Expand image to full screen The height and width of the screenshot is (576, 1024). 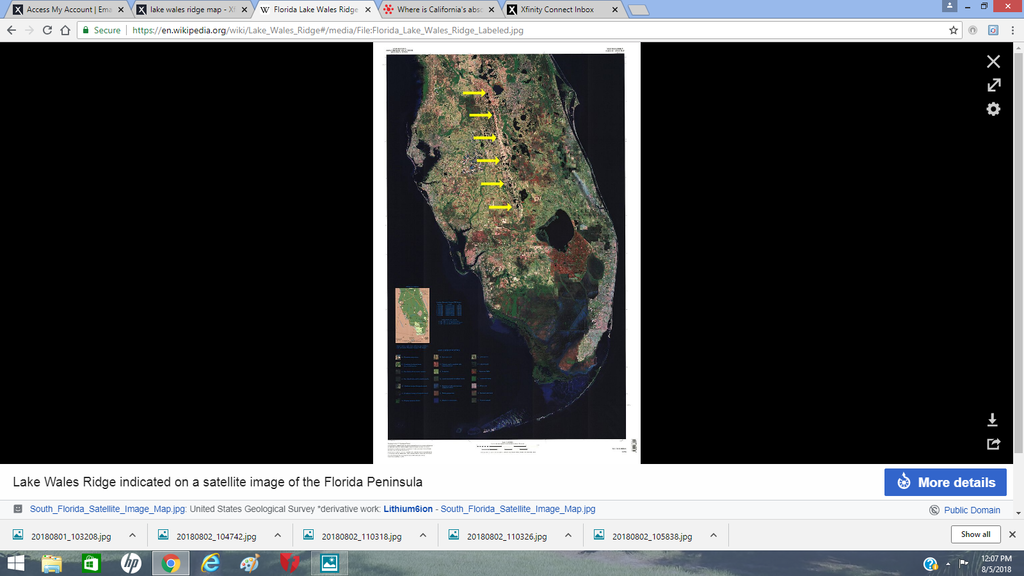click(x=993, y=85)
